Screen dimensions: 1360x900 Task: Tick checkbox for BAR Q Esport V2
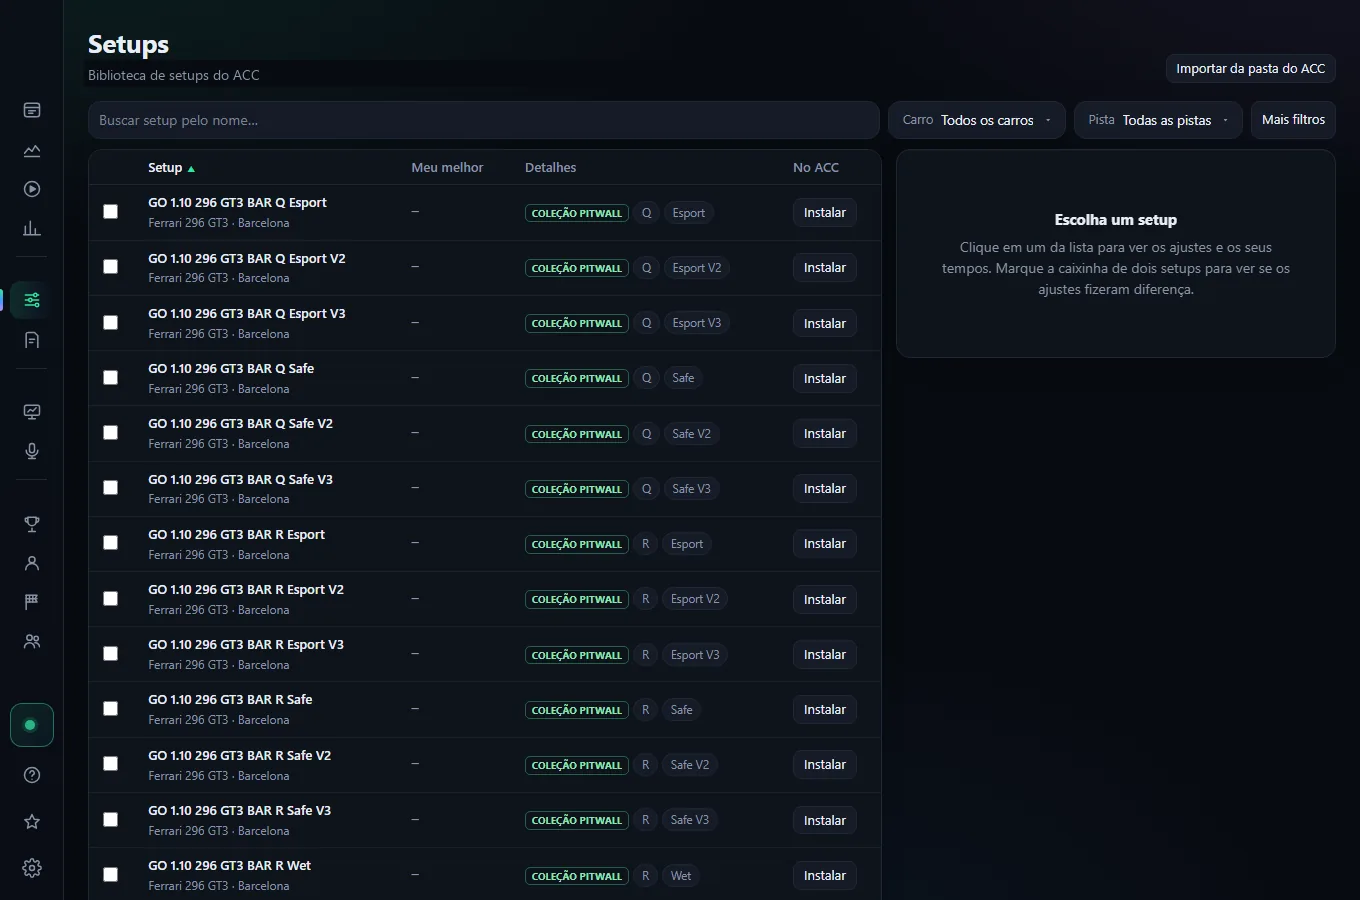point(110,267)
